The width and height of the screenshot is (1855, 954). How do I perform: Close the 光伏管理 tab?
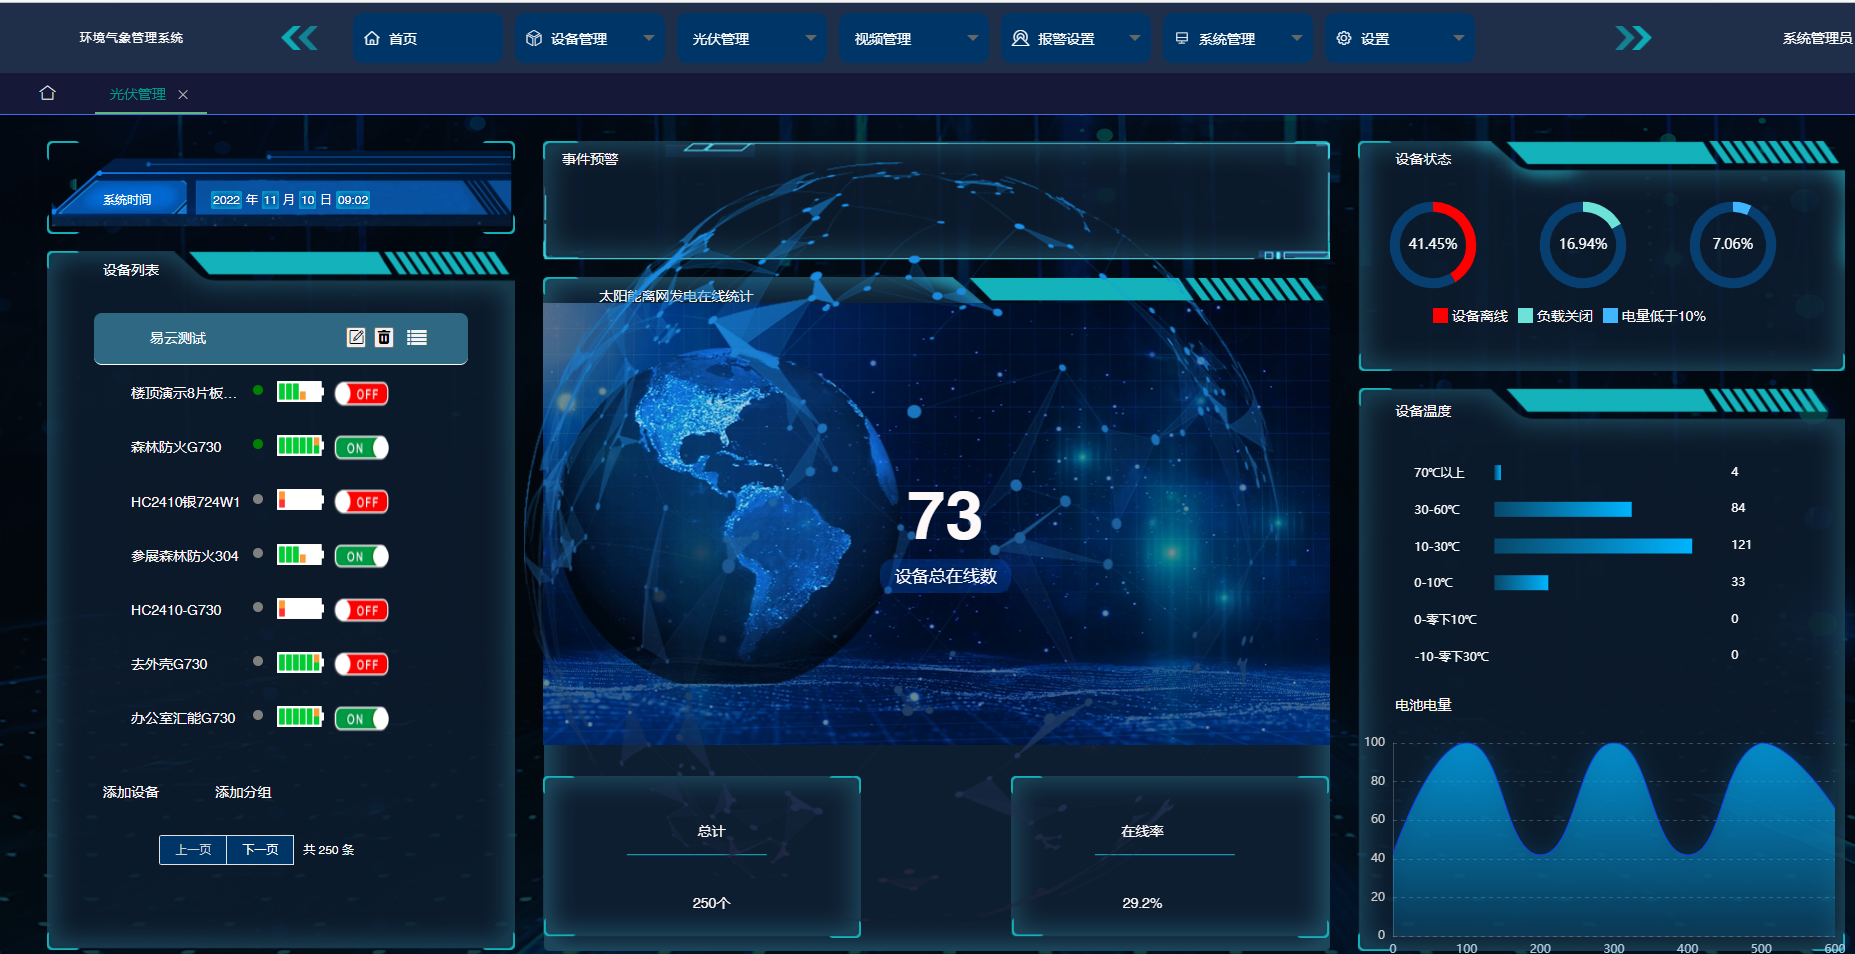(183, 95)
